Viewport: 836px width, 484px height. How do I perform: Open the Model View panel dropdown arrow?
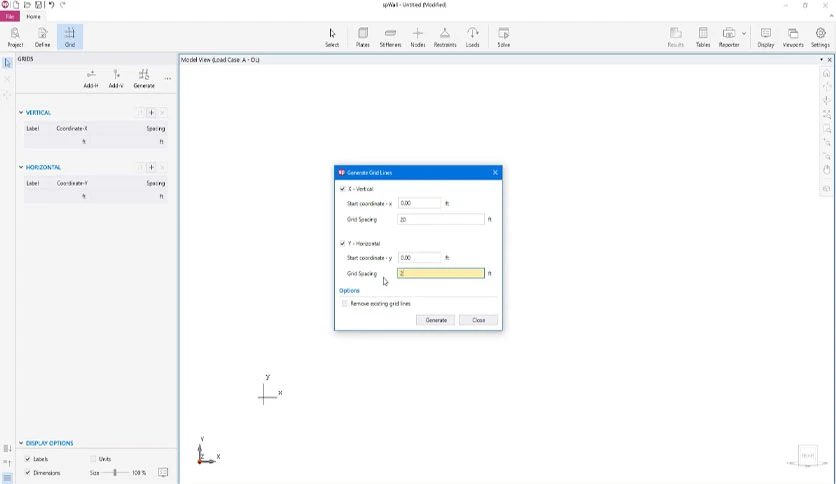click(x=821, y=60)
